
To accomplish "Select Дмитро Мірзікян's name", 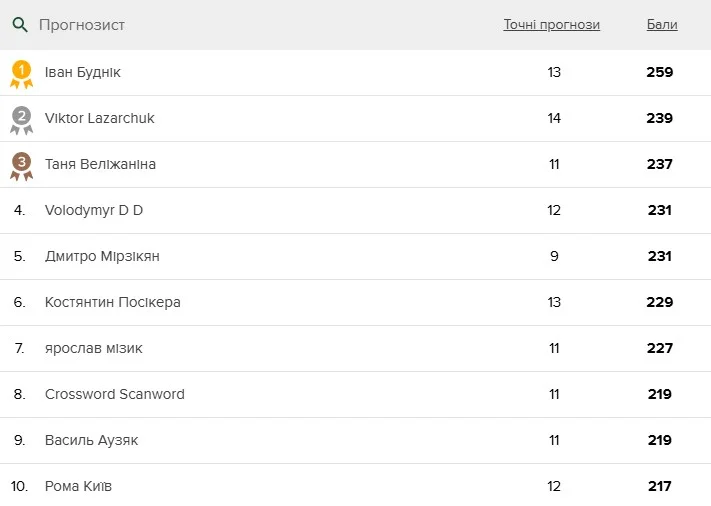I will [x=102, y=256].
